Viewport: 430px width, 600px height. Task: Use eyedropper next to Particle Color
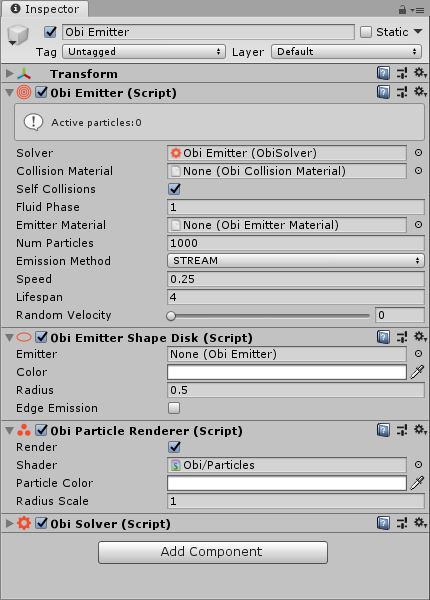tap(417, 483)
